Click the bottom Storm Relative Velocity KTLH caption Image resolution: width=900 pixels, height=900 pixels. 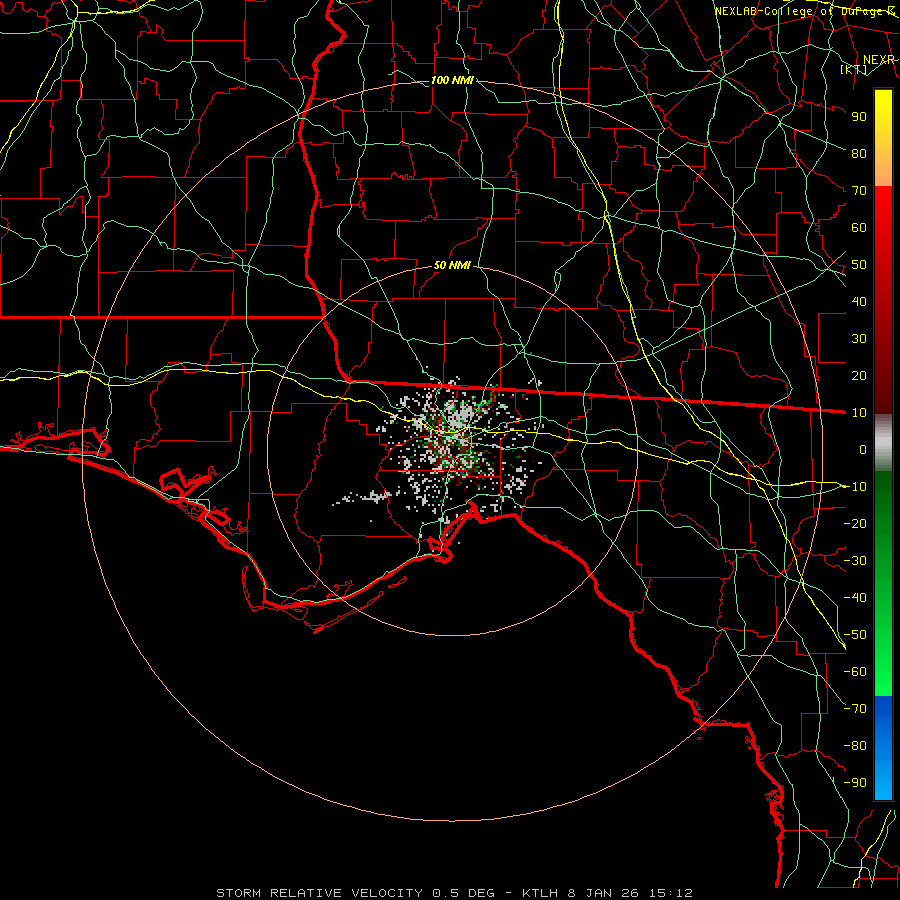[454, 893]
